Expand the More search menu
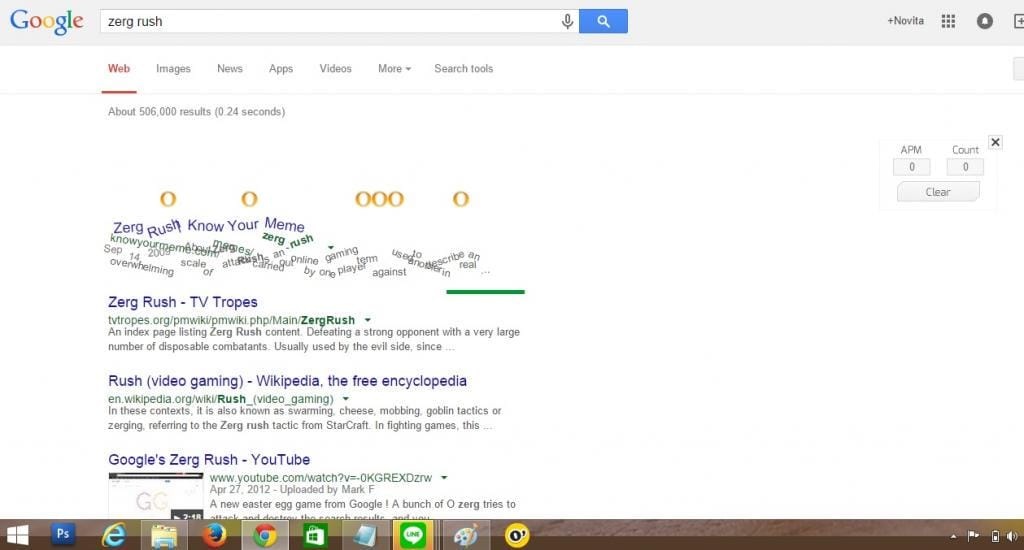 coord(394,69)
